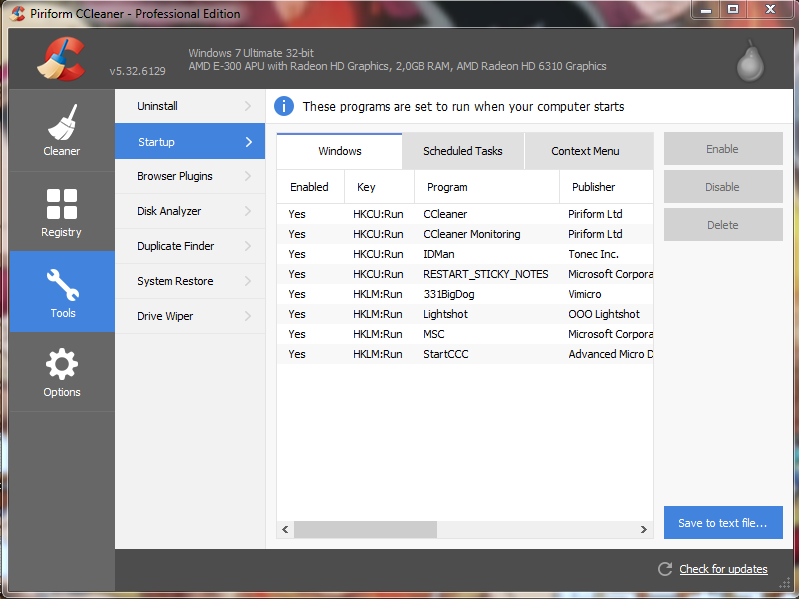The image size is (799, 599).
Task: Click the window resize grip
Action: coord(785,584)
